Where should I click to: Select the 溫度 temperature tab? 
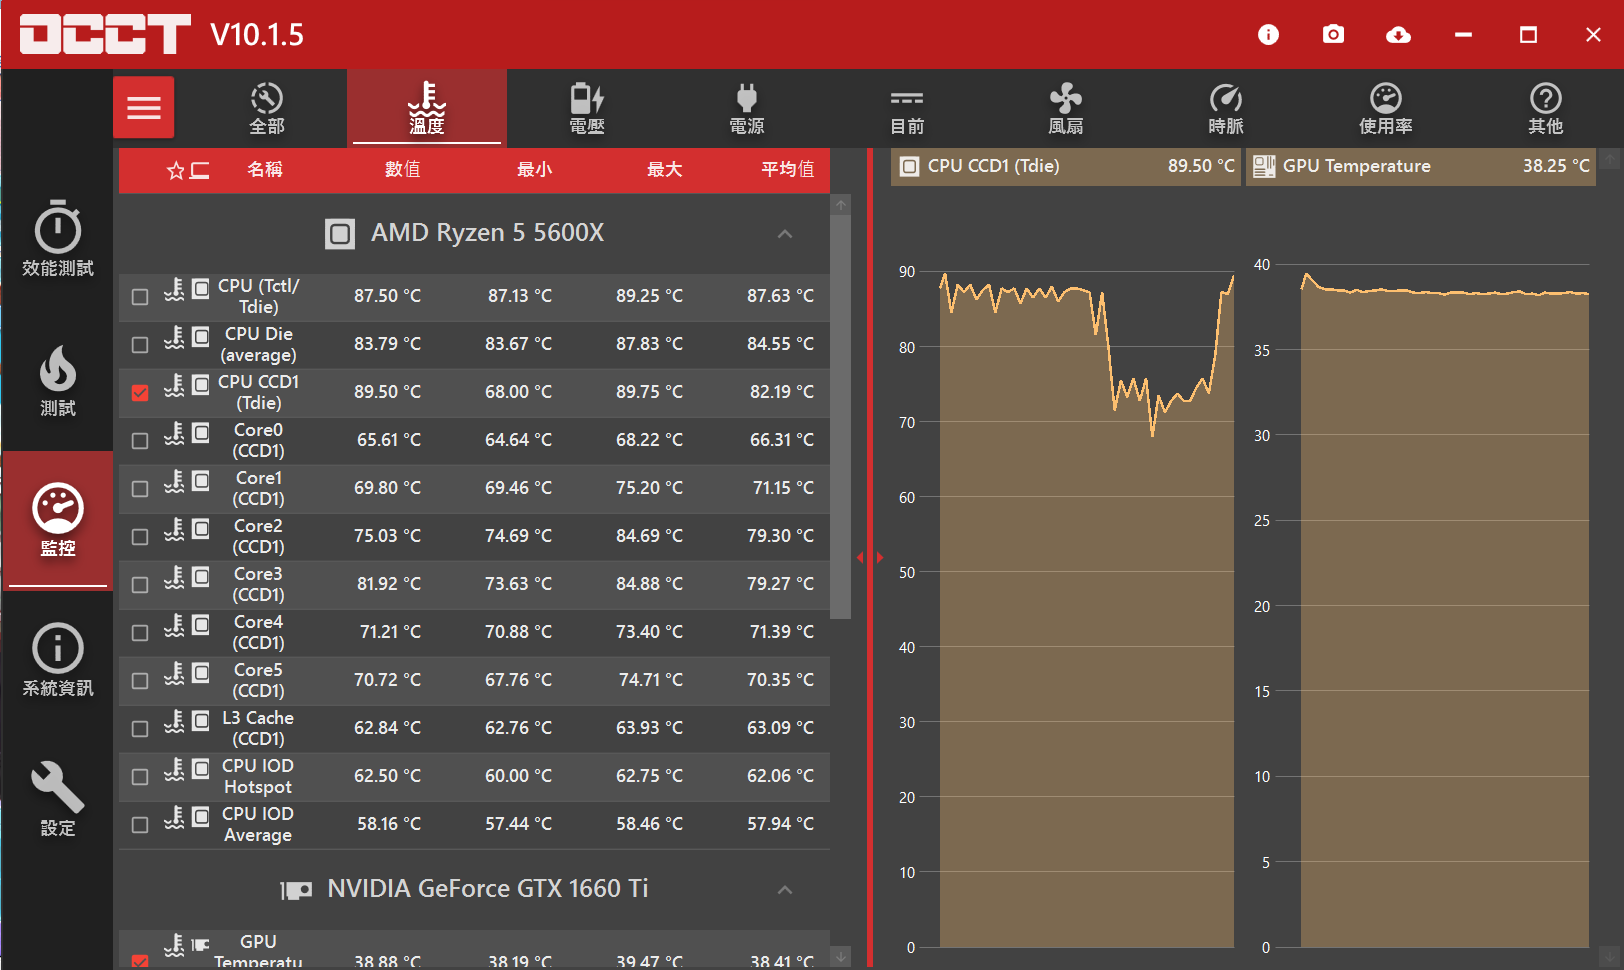427,108
